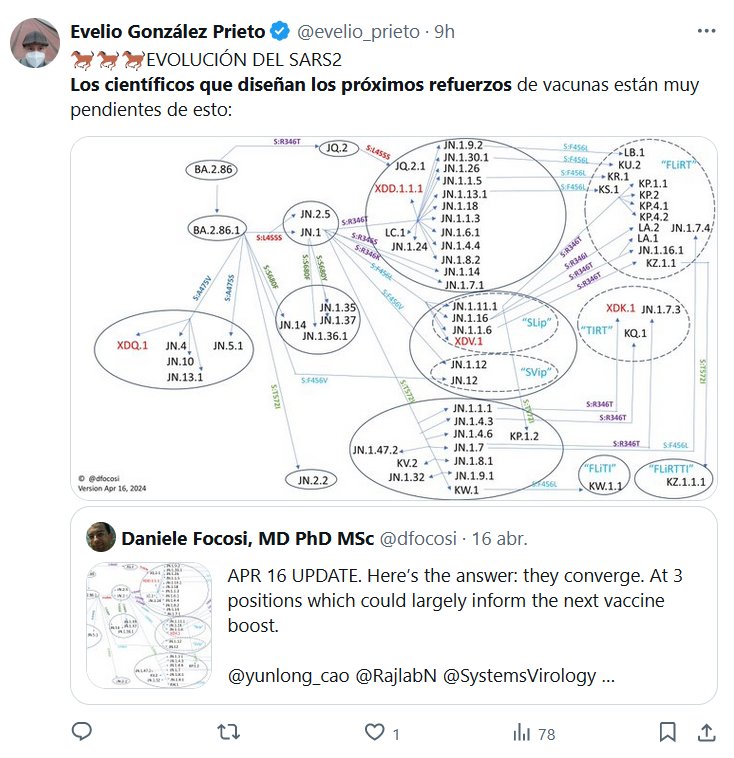The height and width of the screenshot is (758, 734).
Task: Open view analytics bar chart icon
Action: (x=521, y=732)
